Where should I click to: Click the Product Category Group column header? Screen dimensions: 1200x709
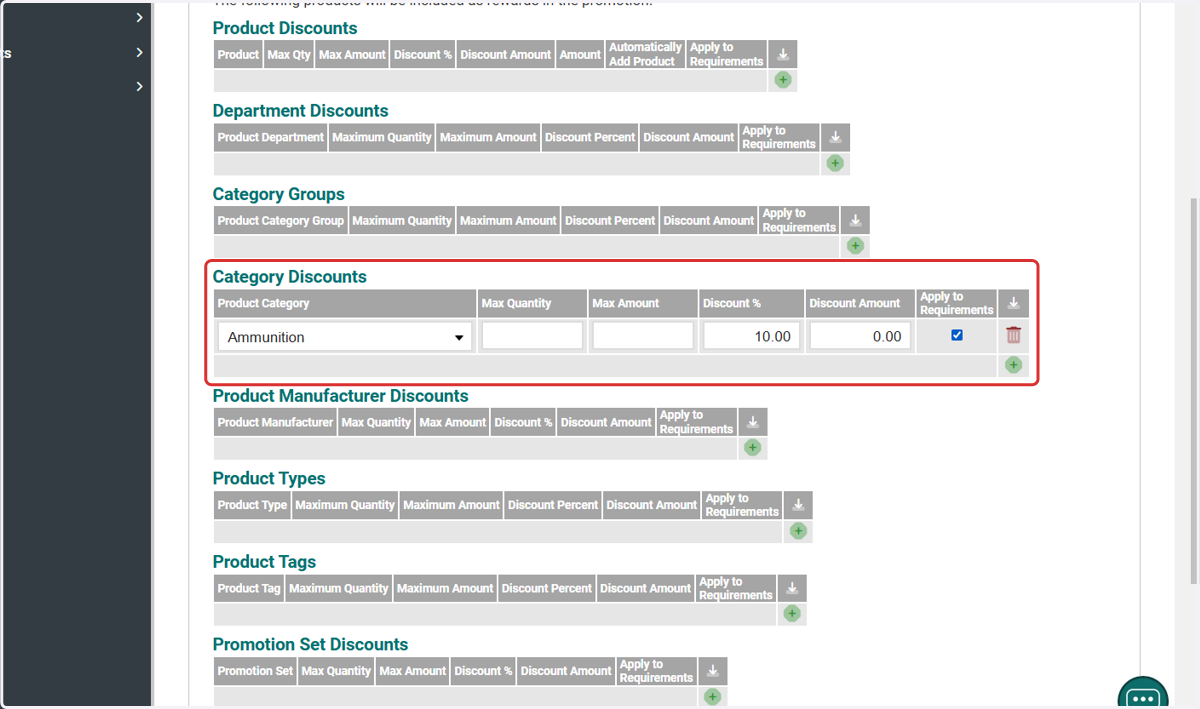(281, 220)
